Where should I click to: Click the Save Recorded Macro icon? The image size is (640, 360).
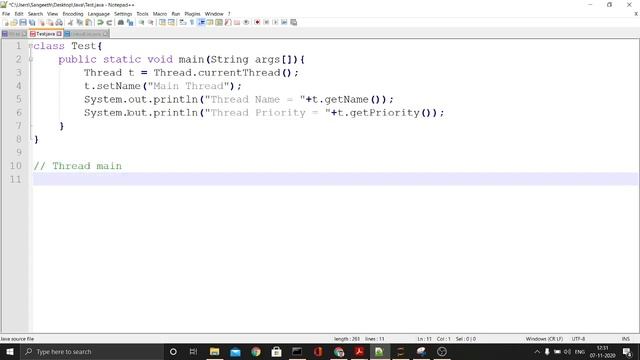coord(293,22)
